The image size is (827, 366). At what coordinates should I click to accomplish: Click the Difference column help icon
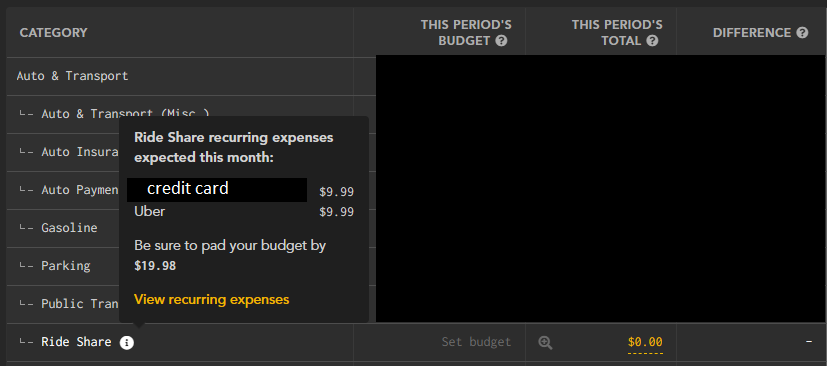click(x=802, y=33)
